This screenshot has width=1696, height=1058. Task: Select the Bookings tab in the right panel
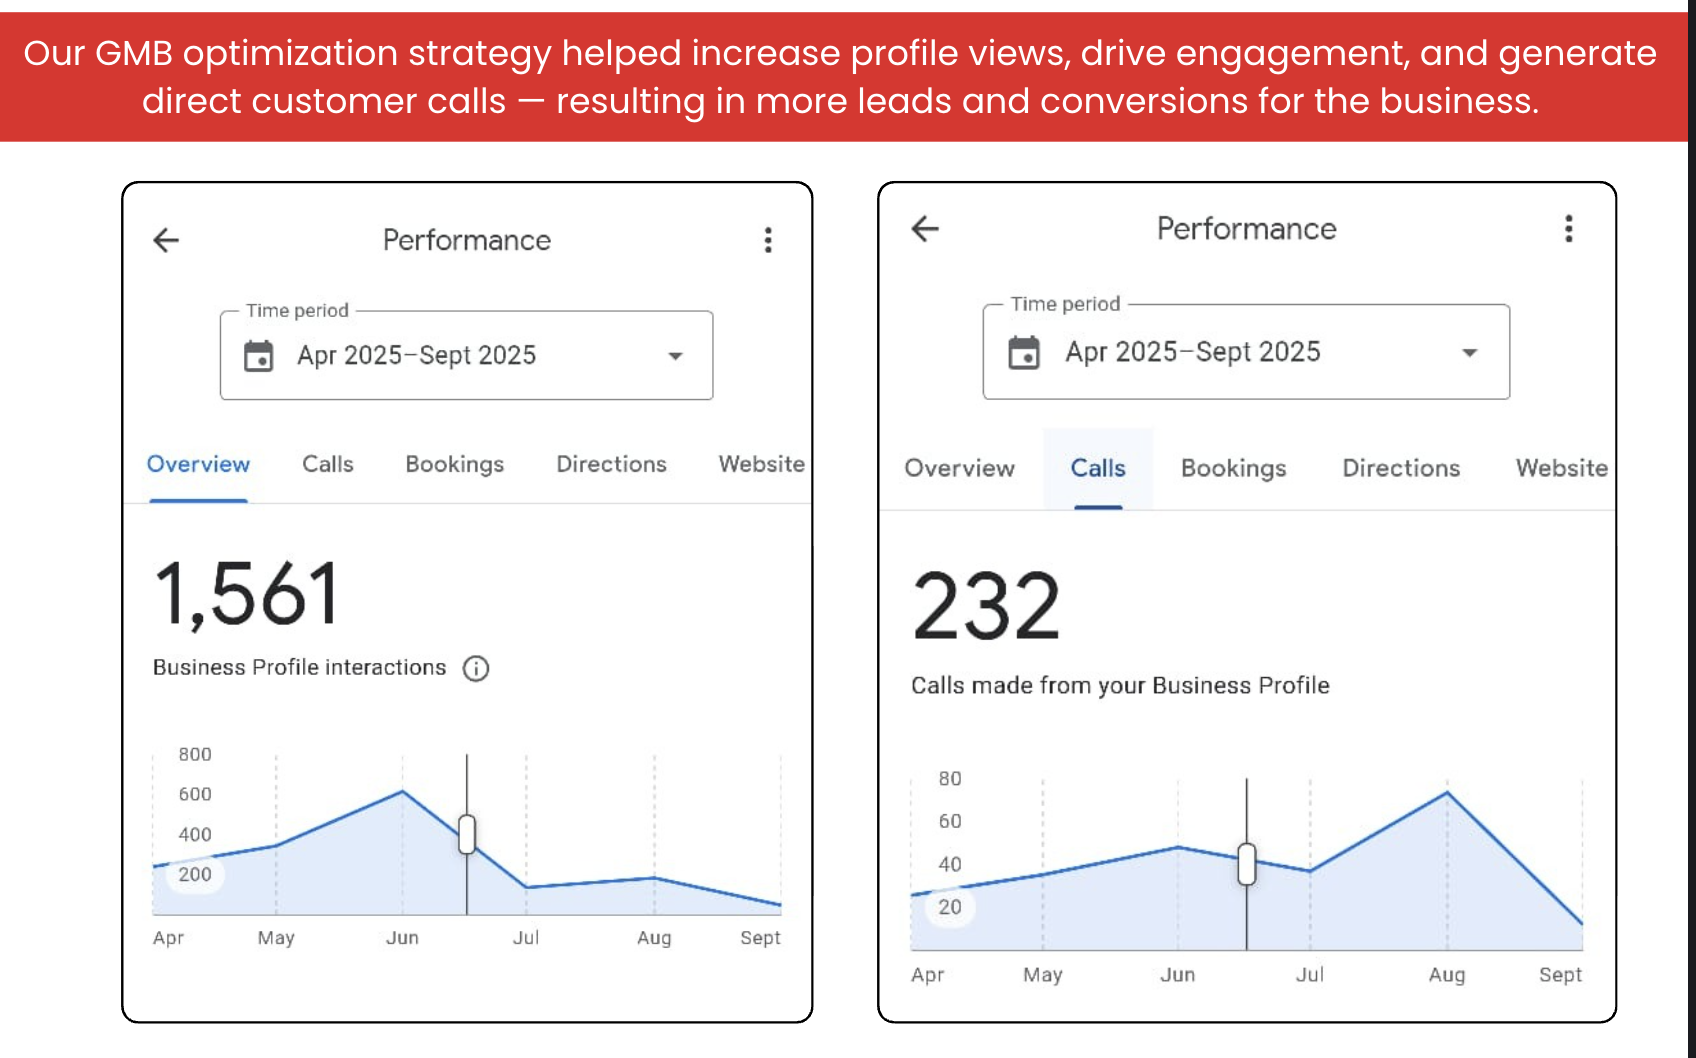coord(1234,469)
